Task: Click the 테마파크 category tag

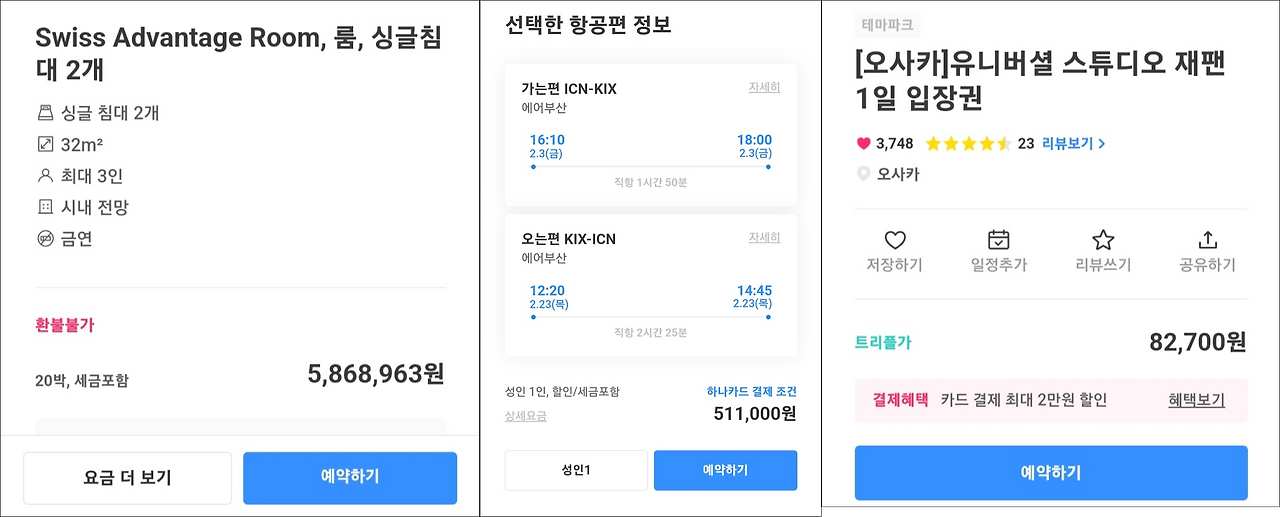Action: tap(886, 25)
